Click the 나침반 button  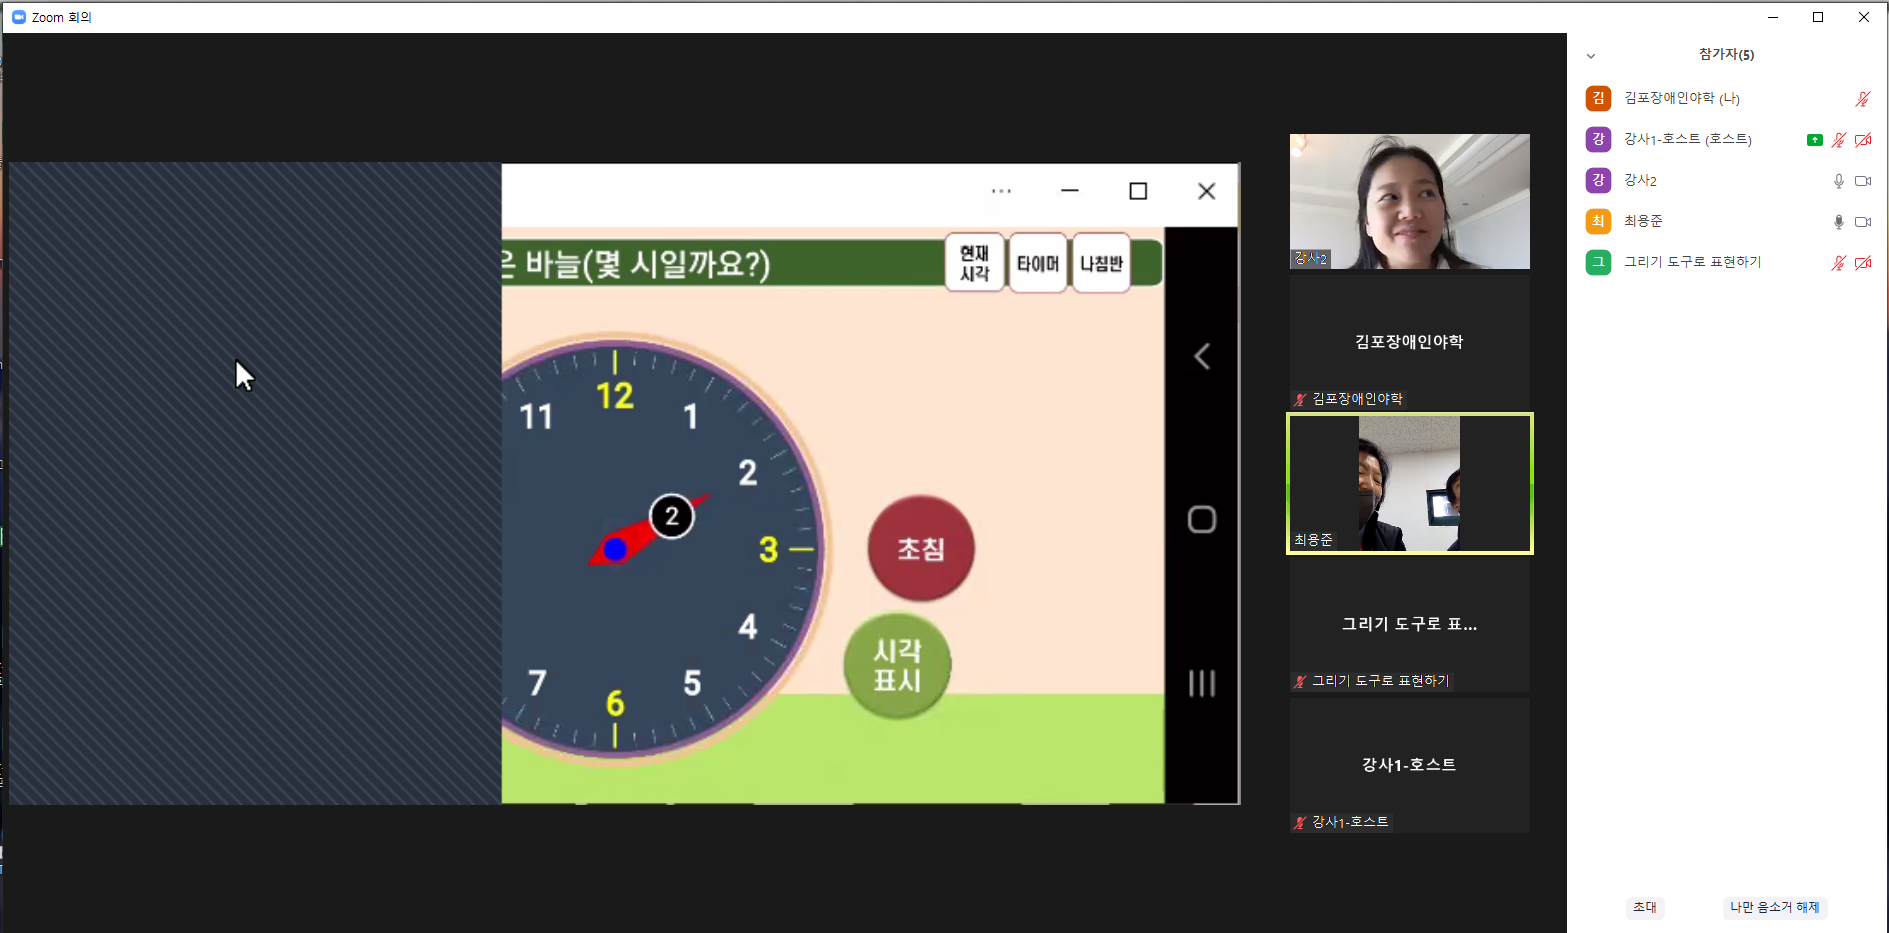pyautogui.click(x=1101, y=263)
